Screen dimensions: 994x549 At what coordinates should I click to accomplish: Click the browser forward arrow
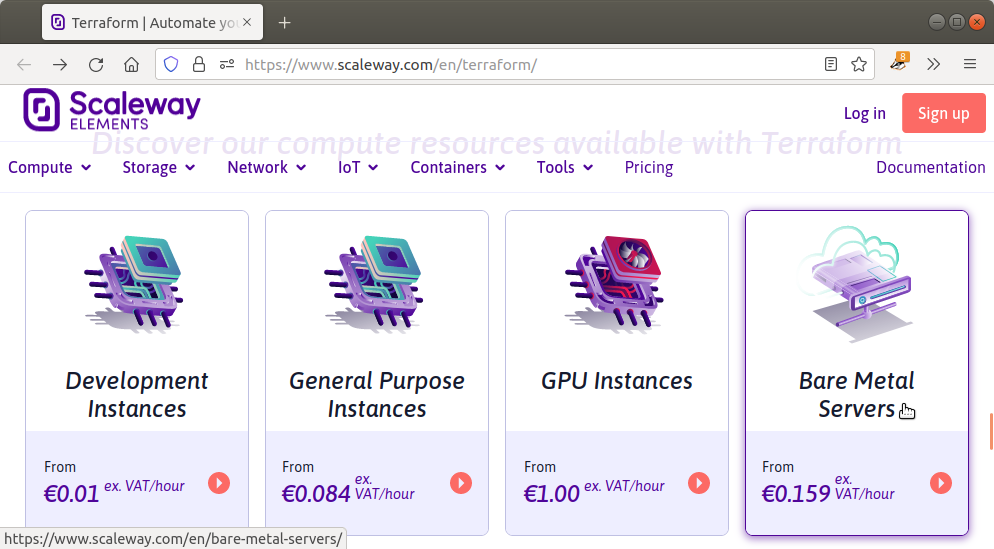coord(60,65)
